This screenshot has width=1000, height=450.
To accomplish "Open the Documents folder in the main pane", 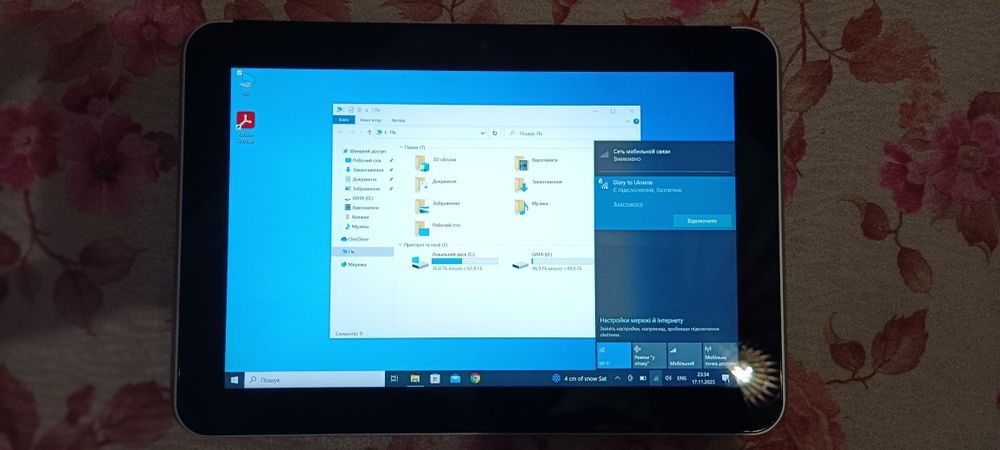I will click(x=436, y=185).
